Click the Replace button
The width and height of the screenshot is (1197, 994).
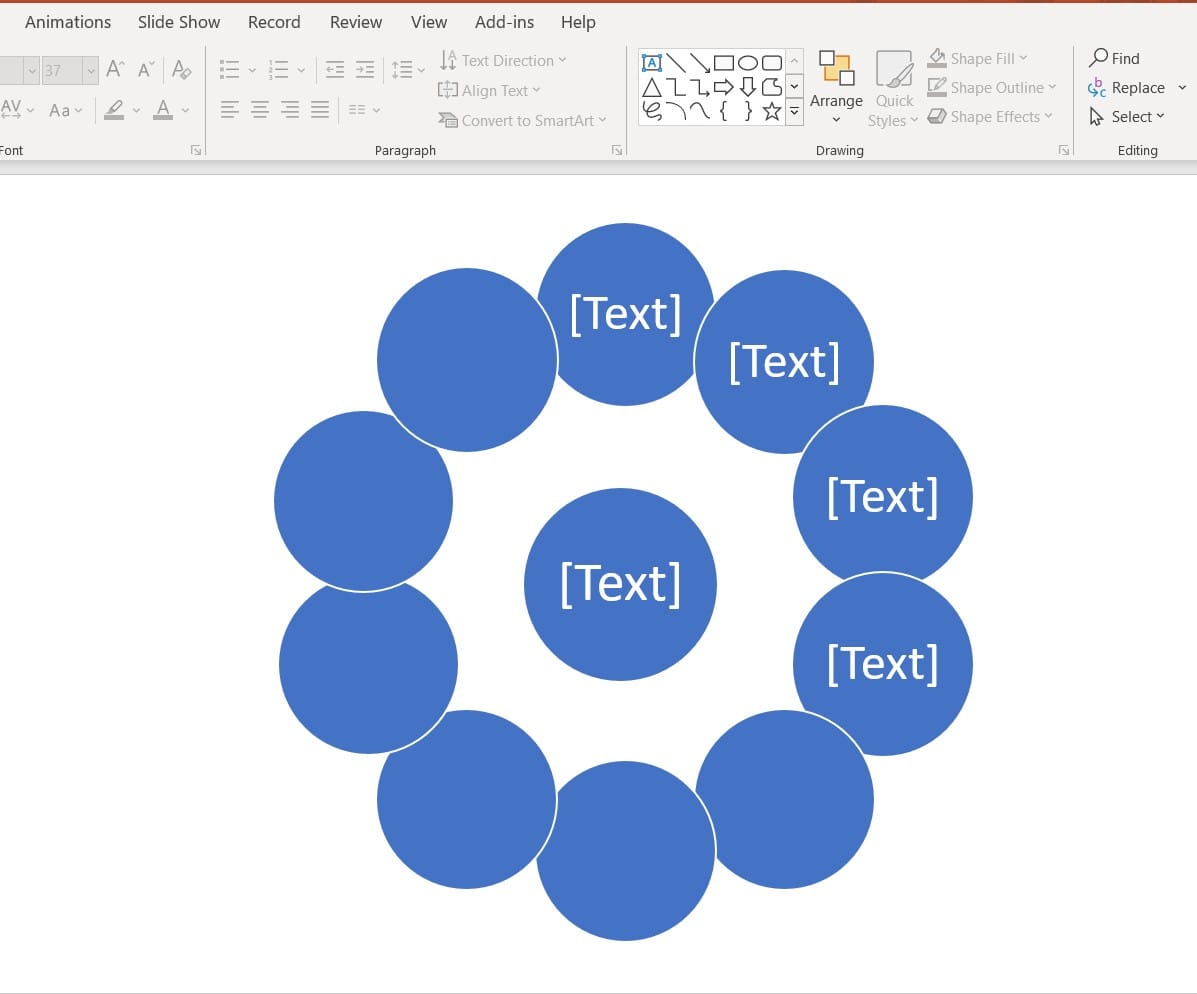(x=1127, y=87)
